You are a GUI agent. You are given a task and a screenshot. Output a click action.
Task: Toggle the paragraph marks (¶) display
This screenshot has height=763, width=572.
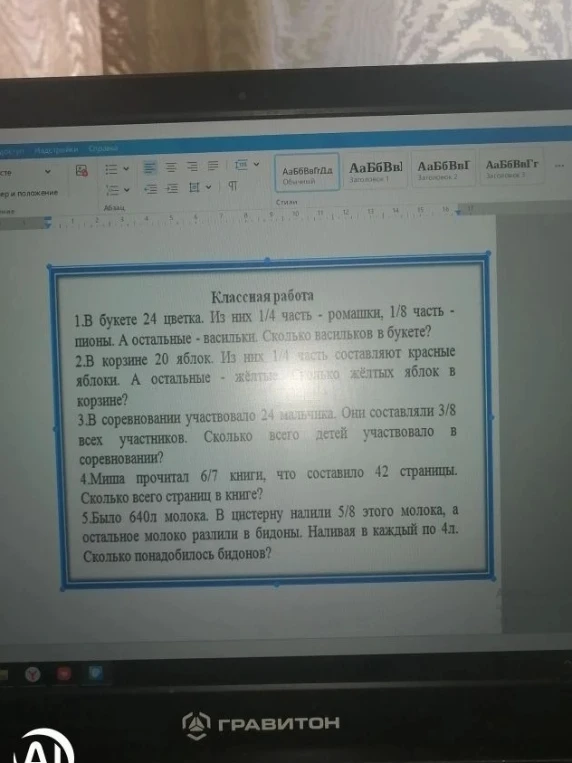tap(233, 186)
